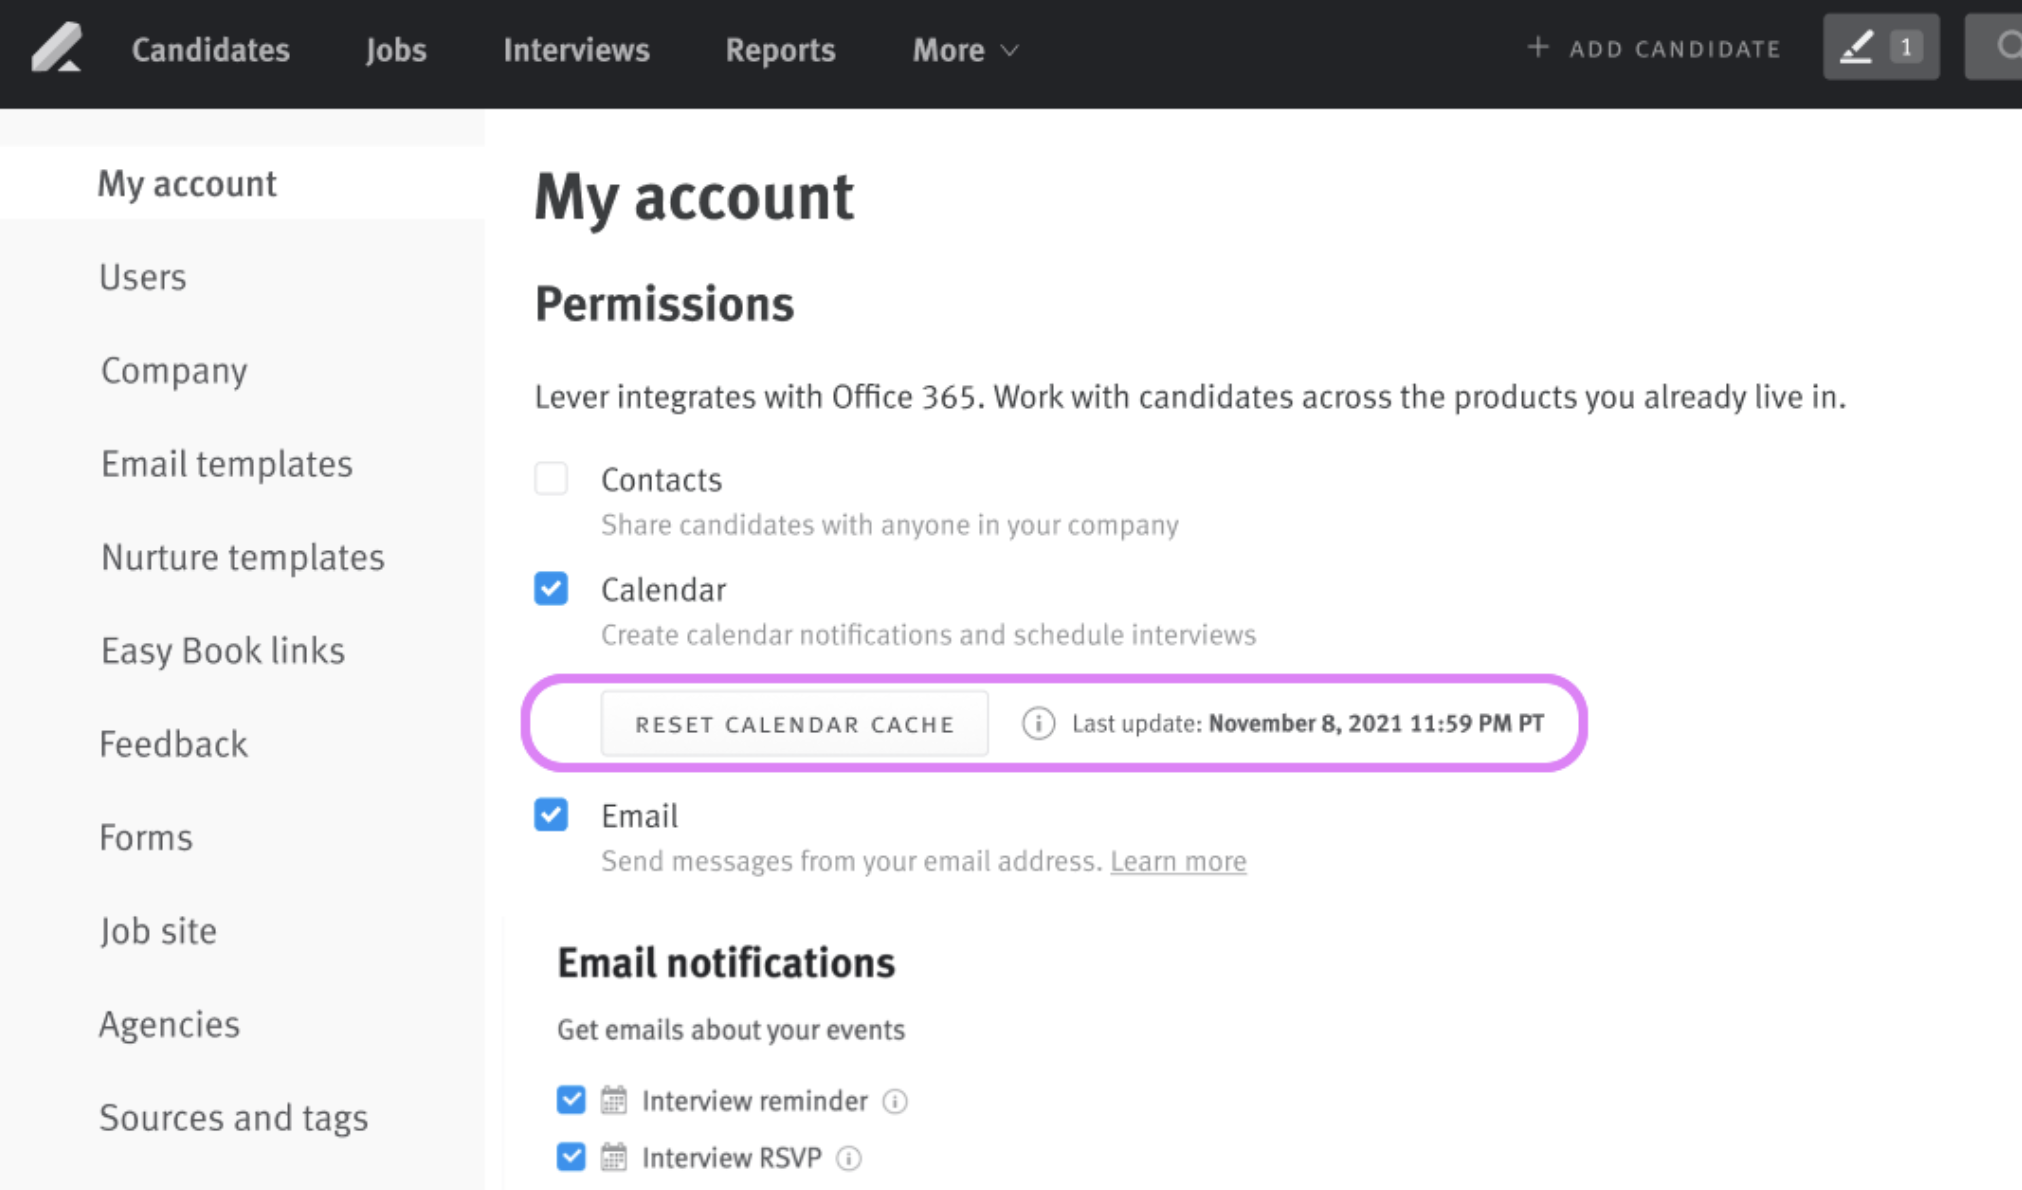Toggle the Interview RSVP checkbox

coord(571,1157)
